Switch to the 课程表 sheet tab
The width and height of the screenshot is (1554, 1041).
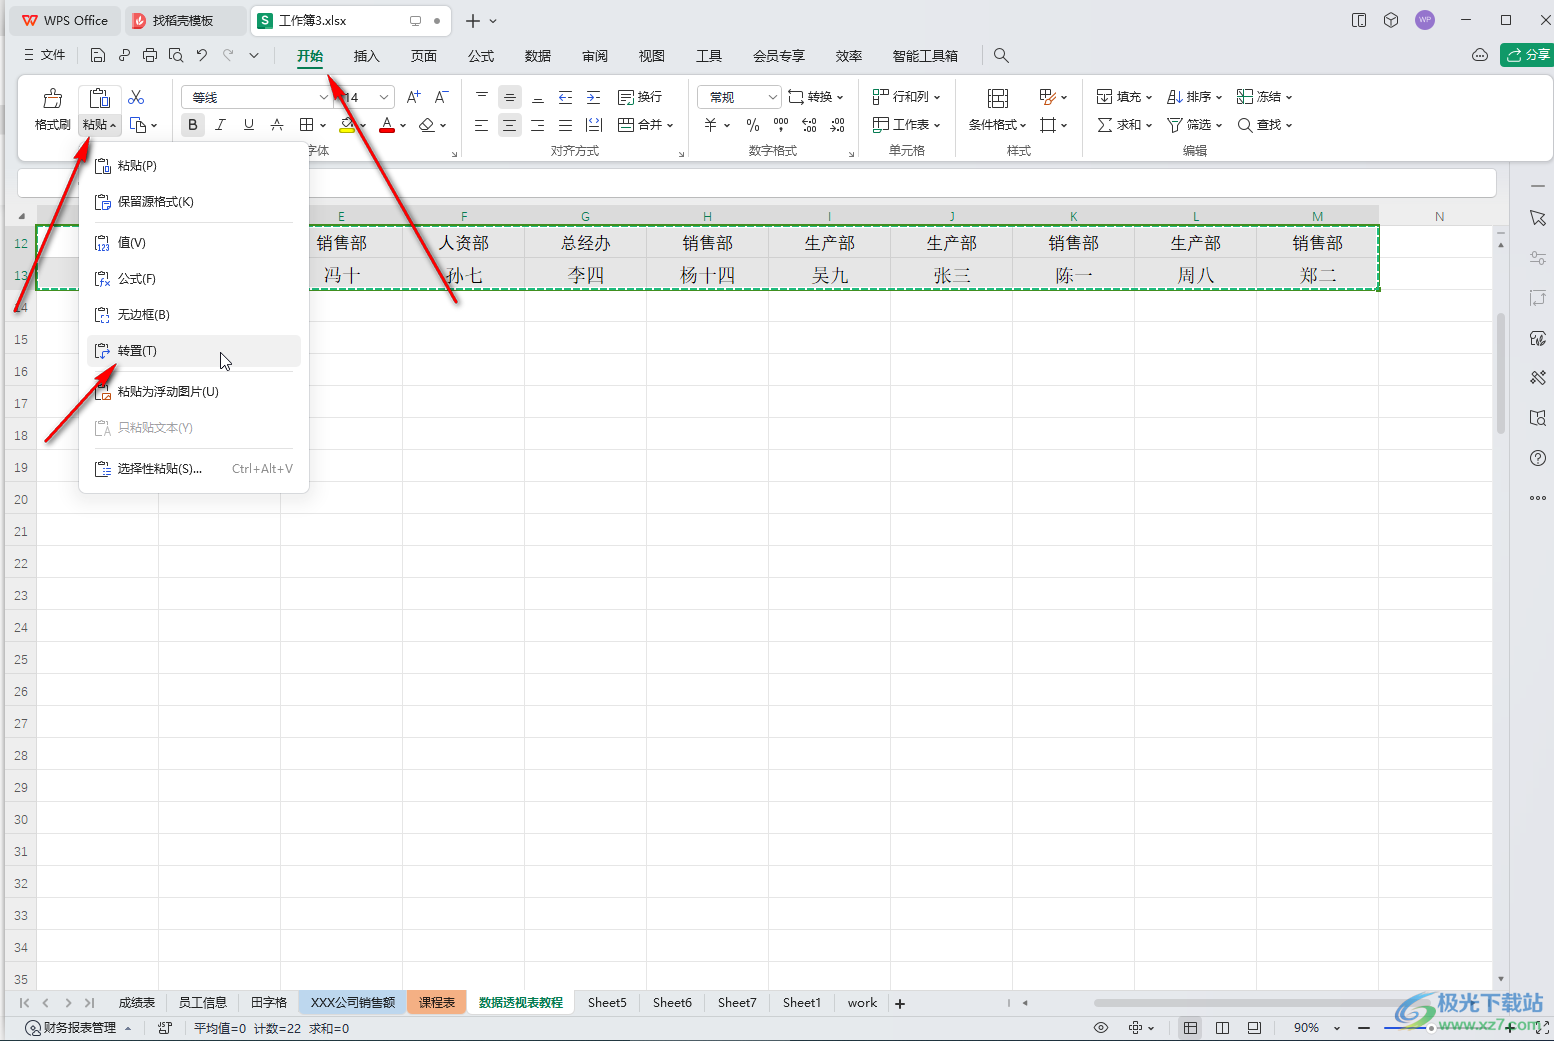point(437,1003)
